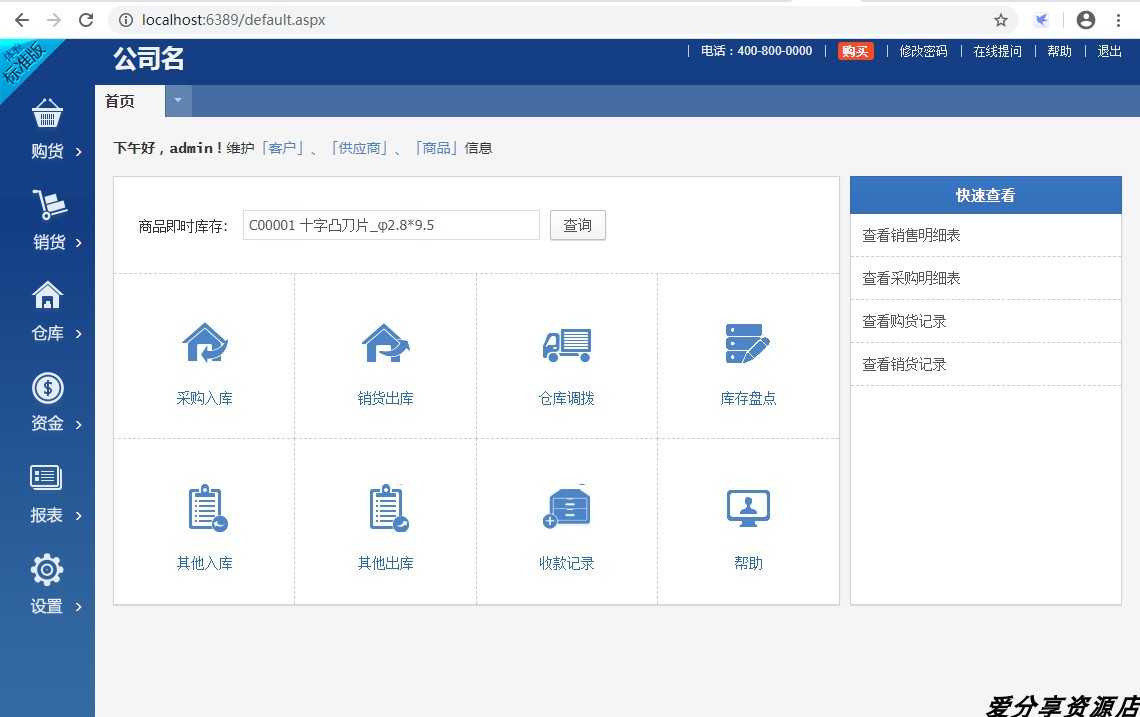
Task: Reload the page with browser refresh icon
Action: pyautogui.click(x=86, y=20)
